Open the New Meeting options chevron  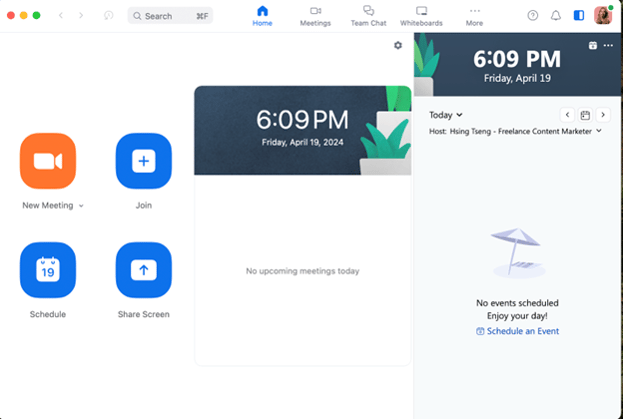(81, 206)
